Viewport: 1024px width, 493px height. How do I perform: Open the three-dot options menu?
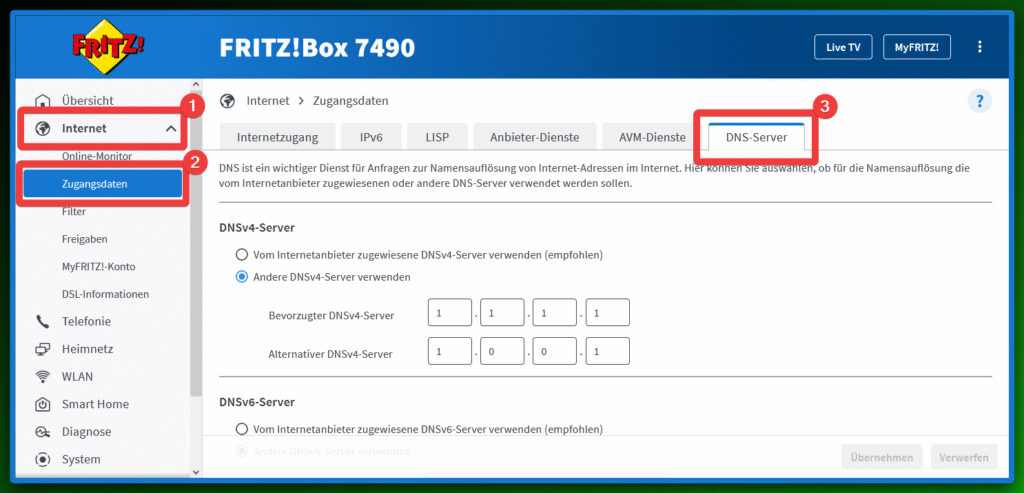point(979,47)
